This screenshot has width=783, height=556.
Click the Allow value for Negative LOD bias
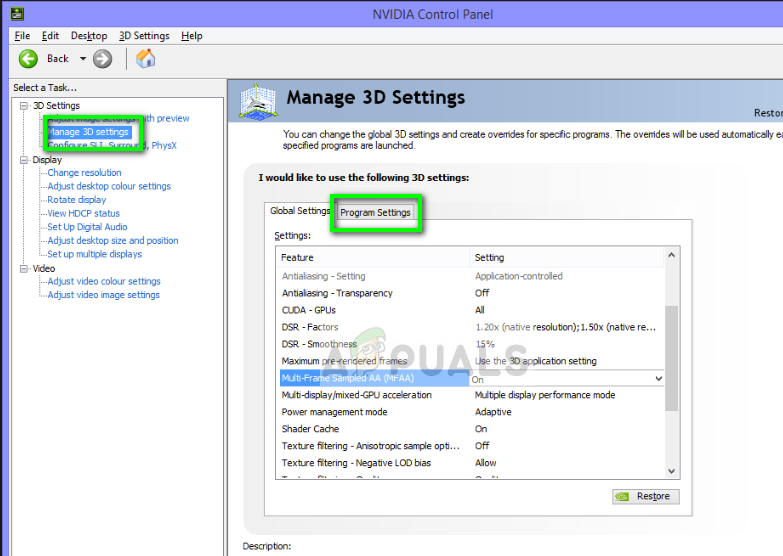pyautogui.click(x=485, y=463)
